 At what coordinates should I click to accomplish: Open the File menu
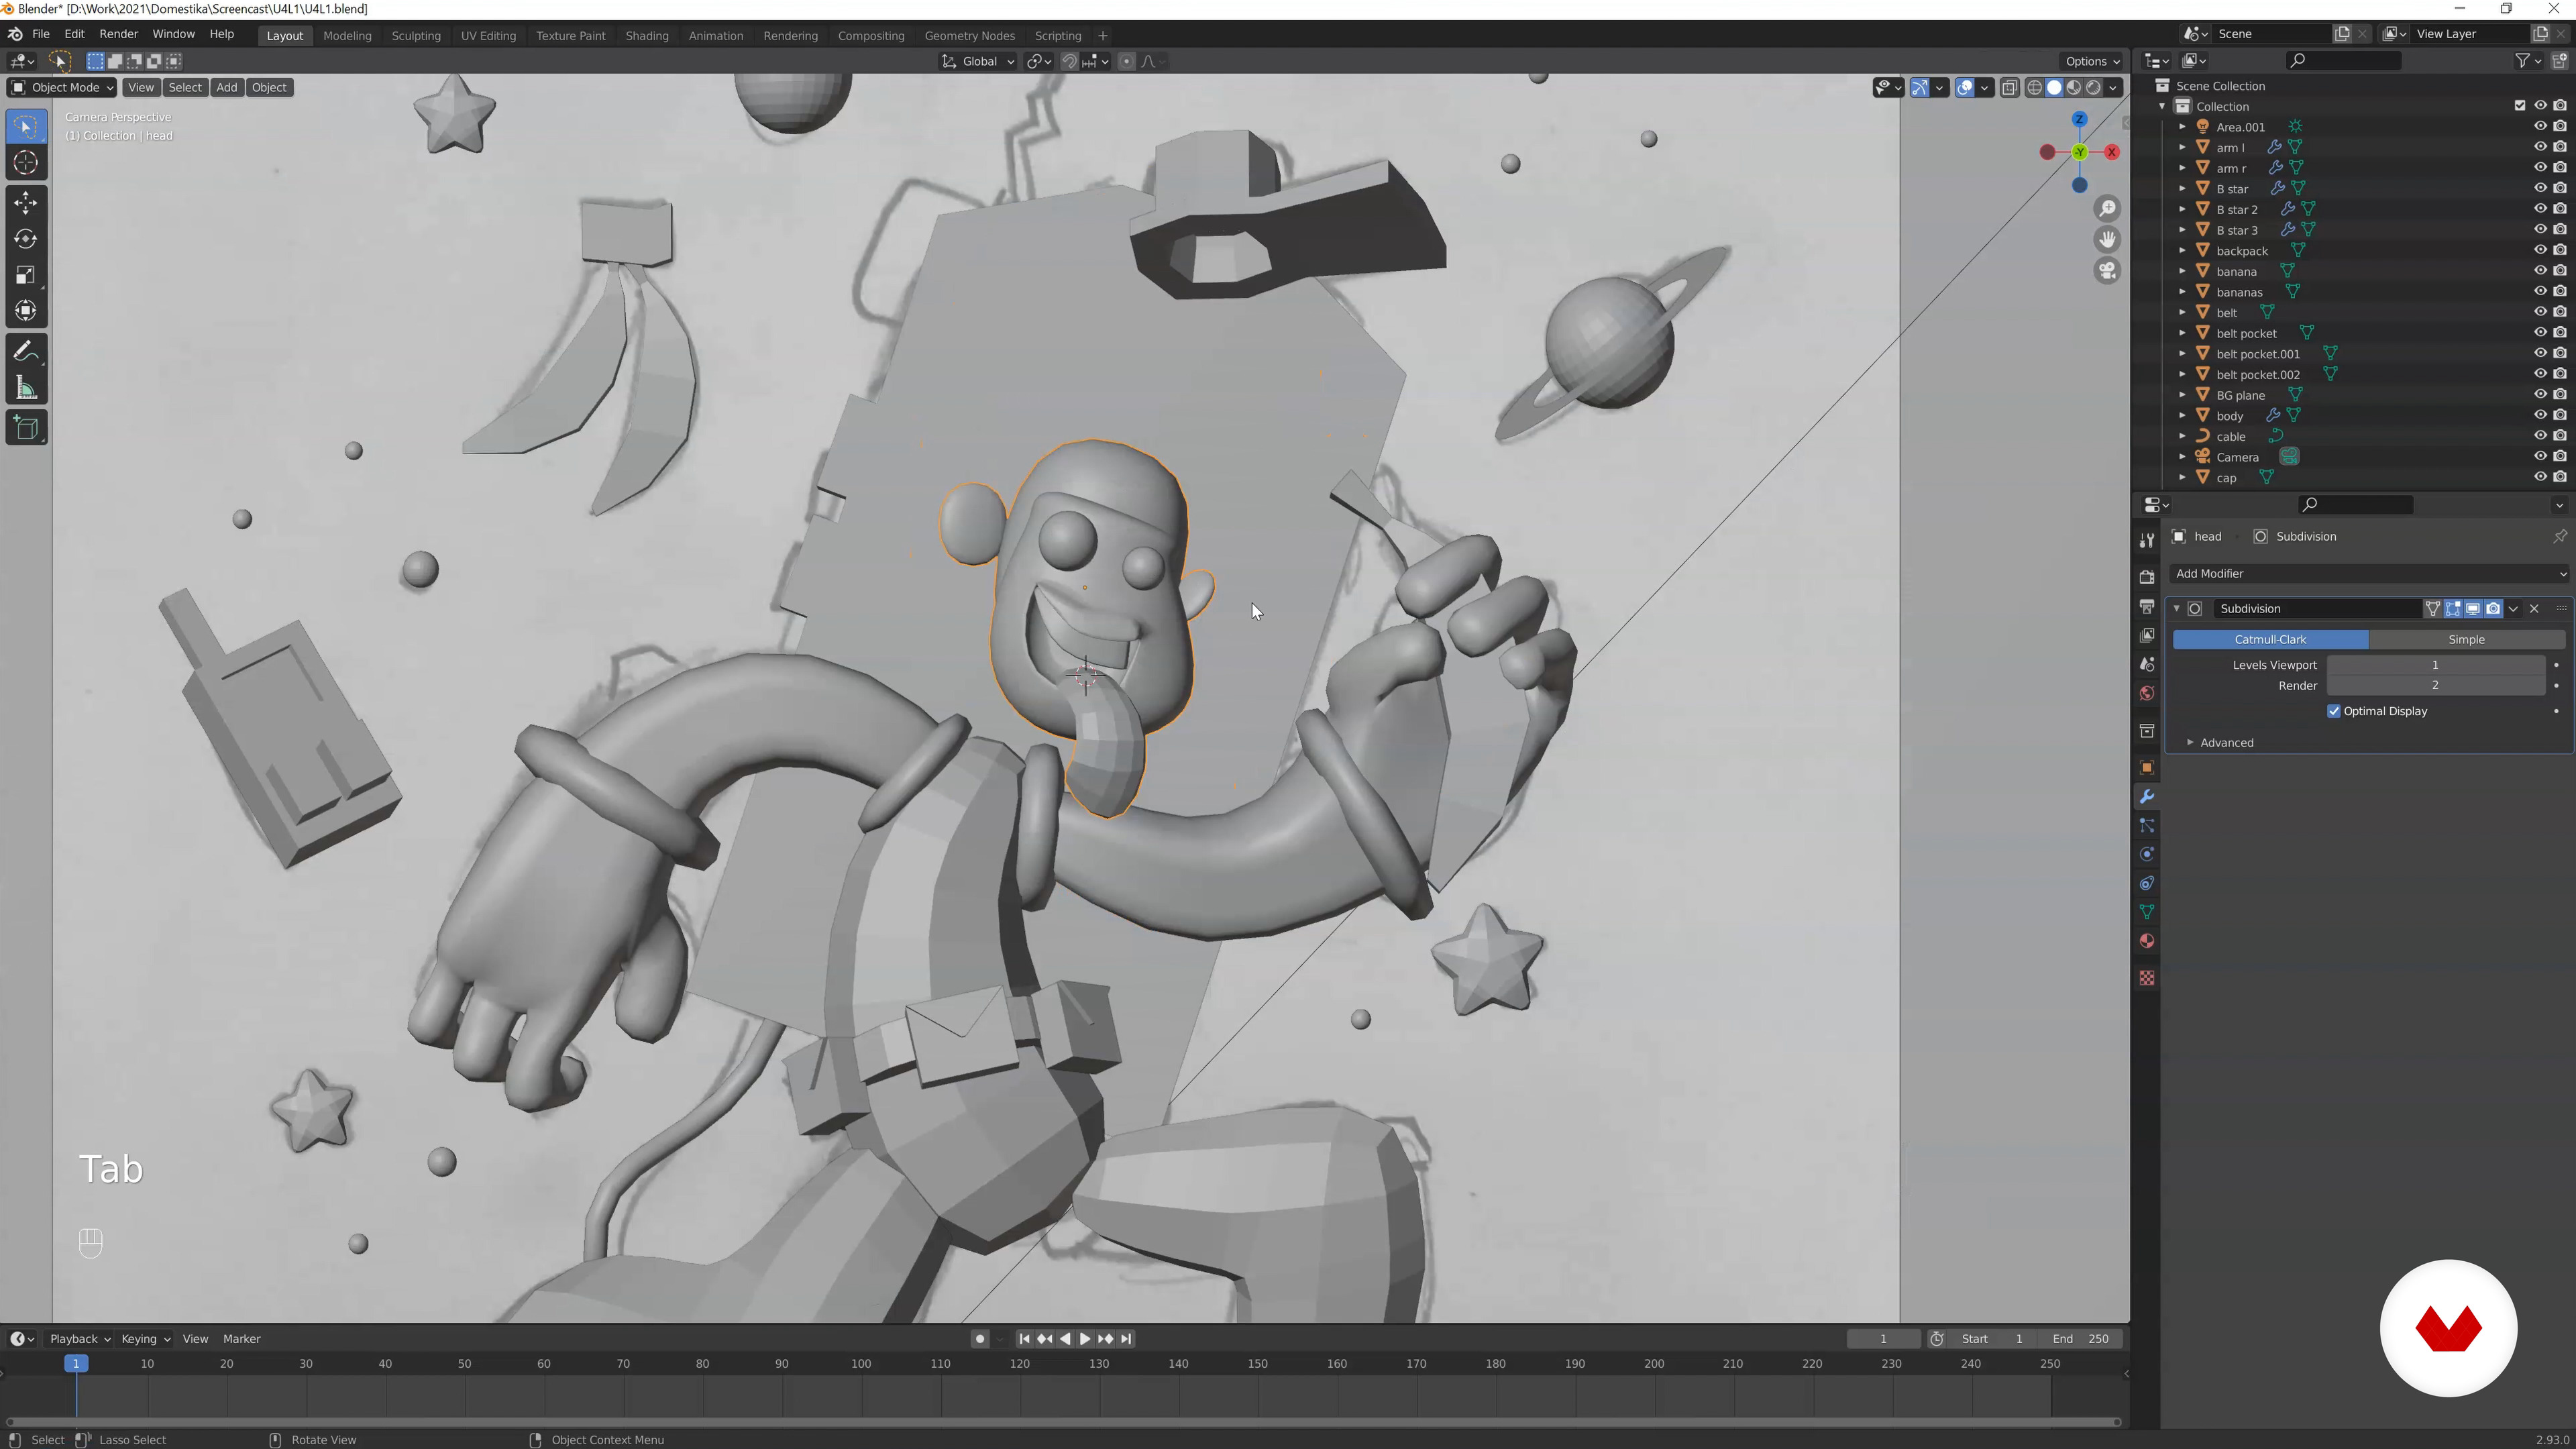(x=41, y=34)
